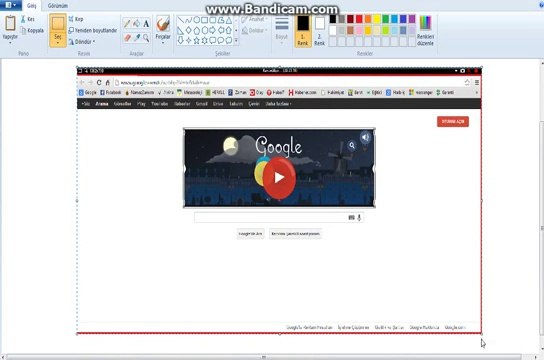
Task: Open Renkleri düzenle color editor
Action: (x=425, y=31)
